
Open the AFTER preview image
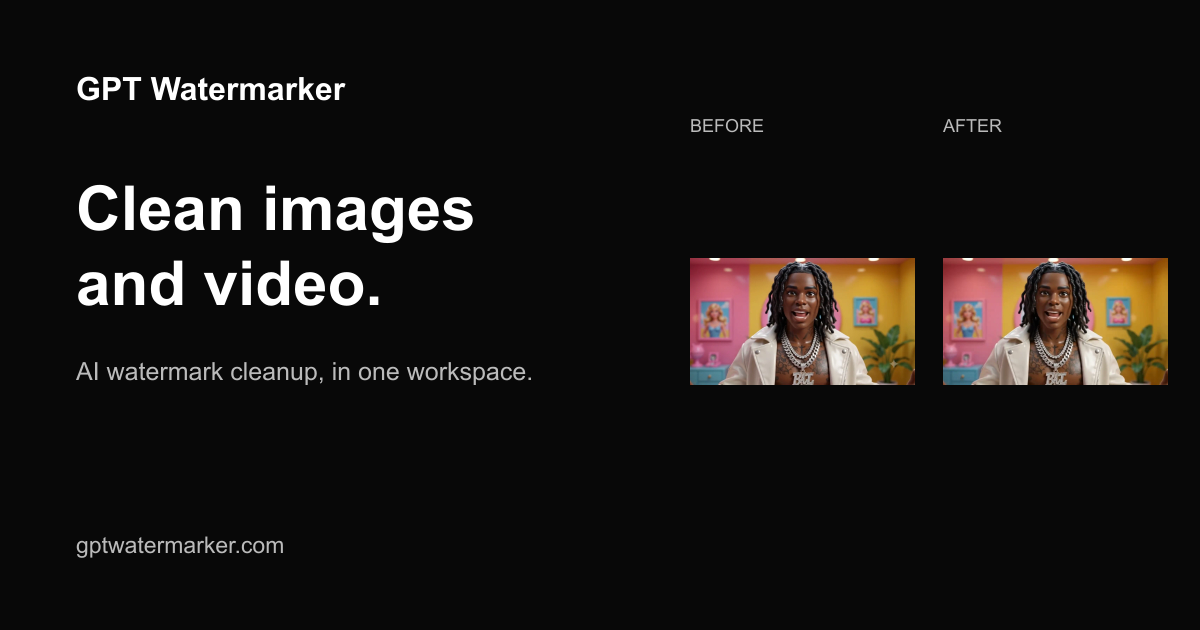coord(1055,321)
